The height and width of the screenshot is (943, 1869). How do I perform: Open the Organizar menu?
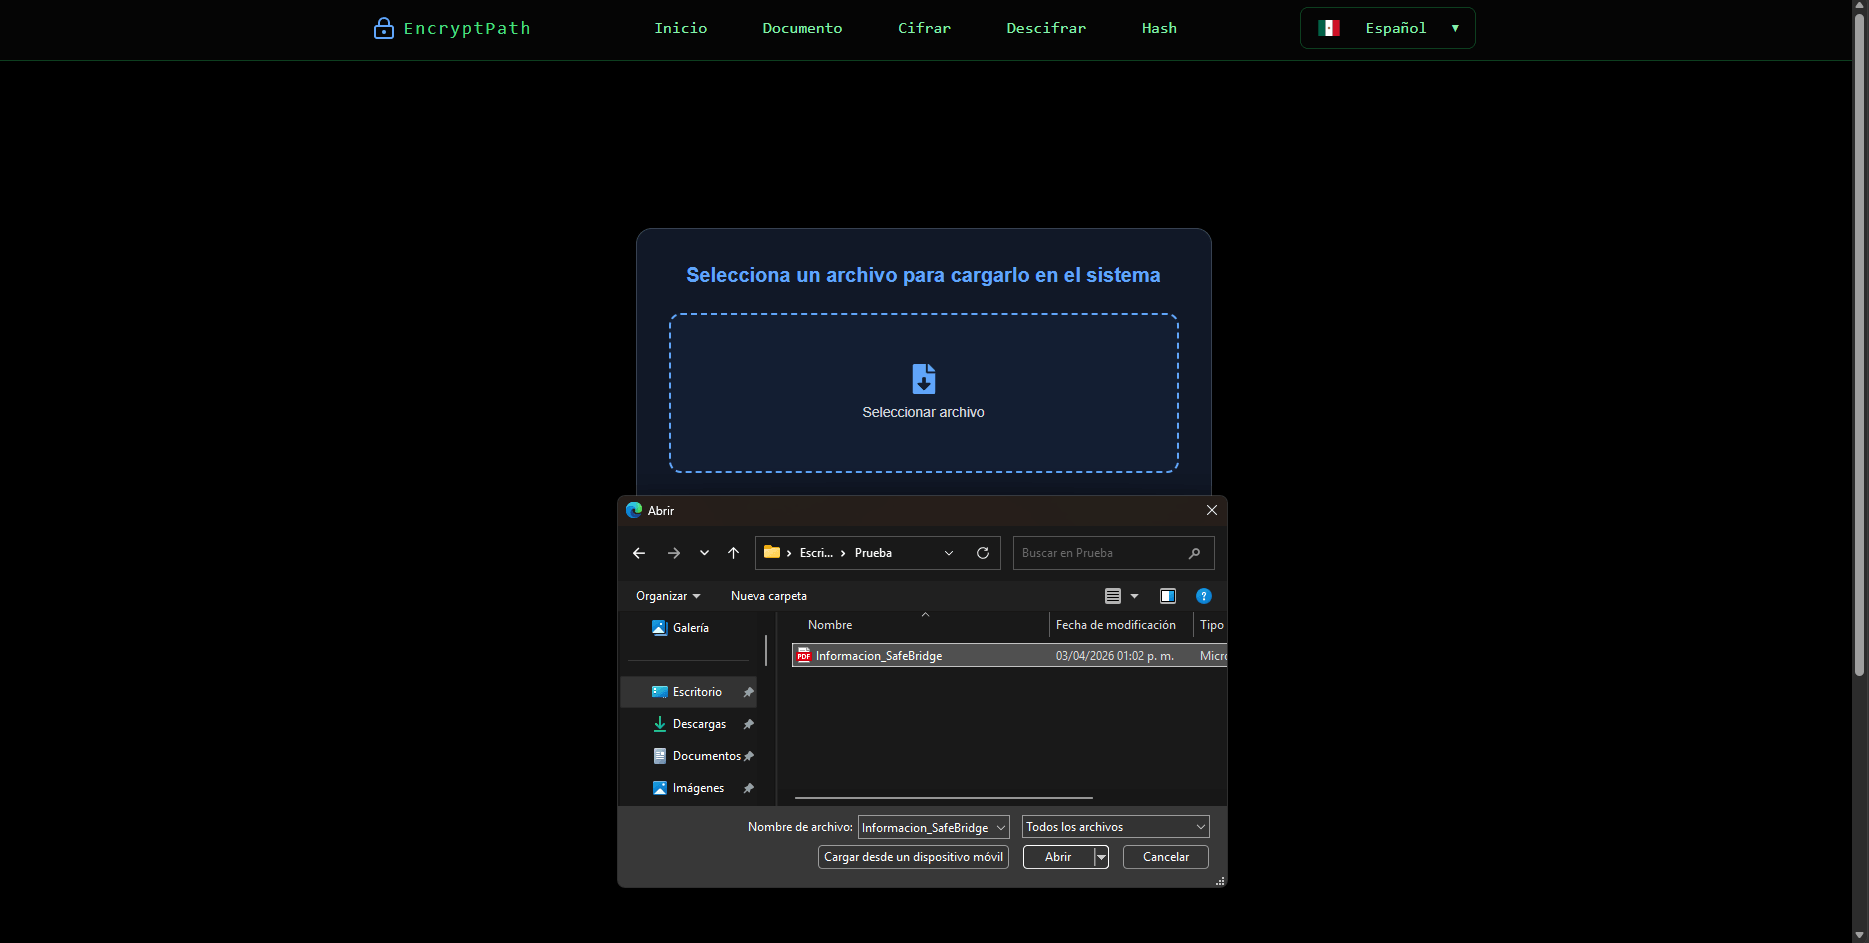[668, 596]
